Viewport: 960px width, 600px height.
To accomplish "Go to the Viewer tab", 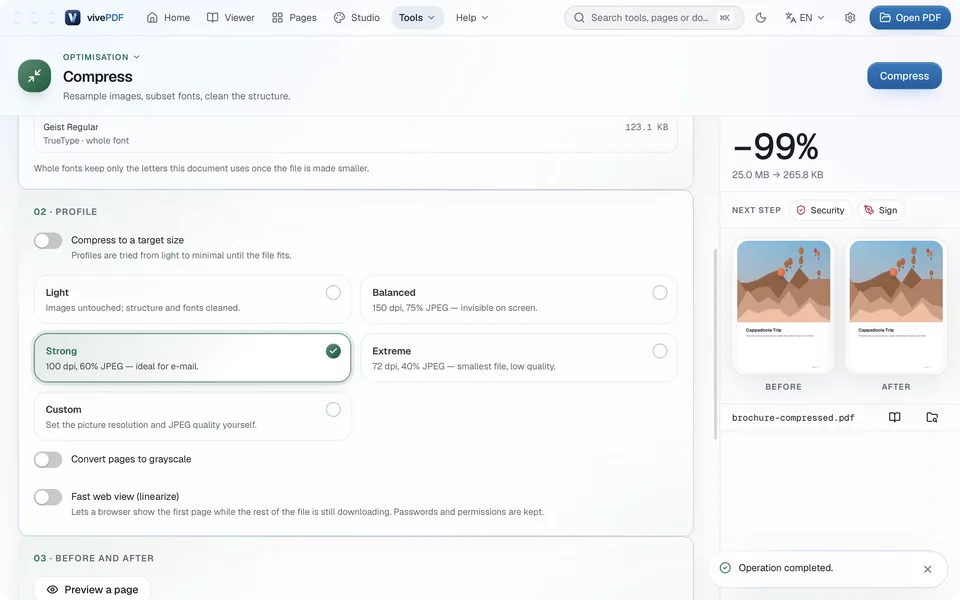I will 231,18.
